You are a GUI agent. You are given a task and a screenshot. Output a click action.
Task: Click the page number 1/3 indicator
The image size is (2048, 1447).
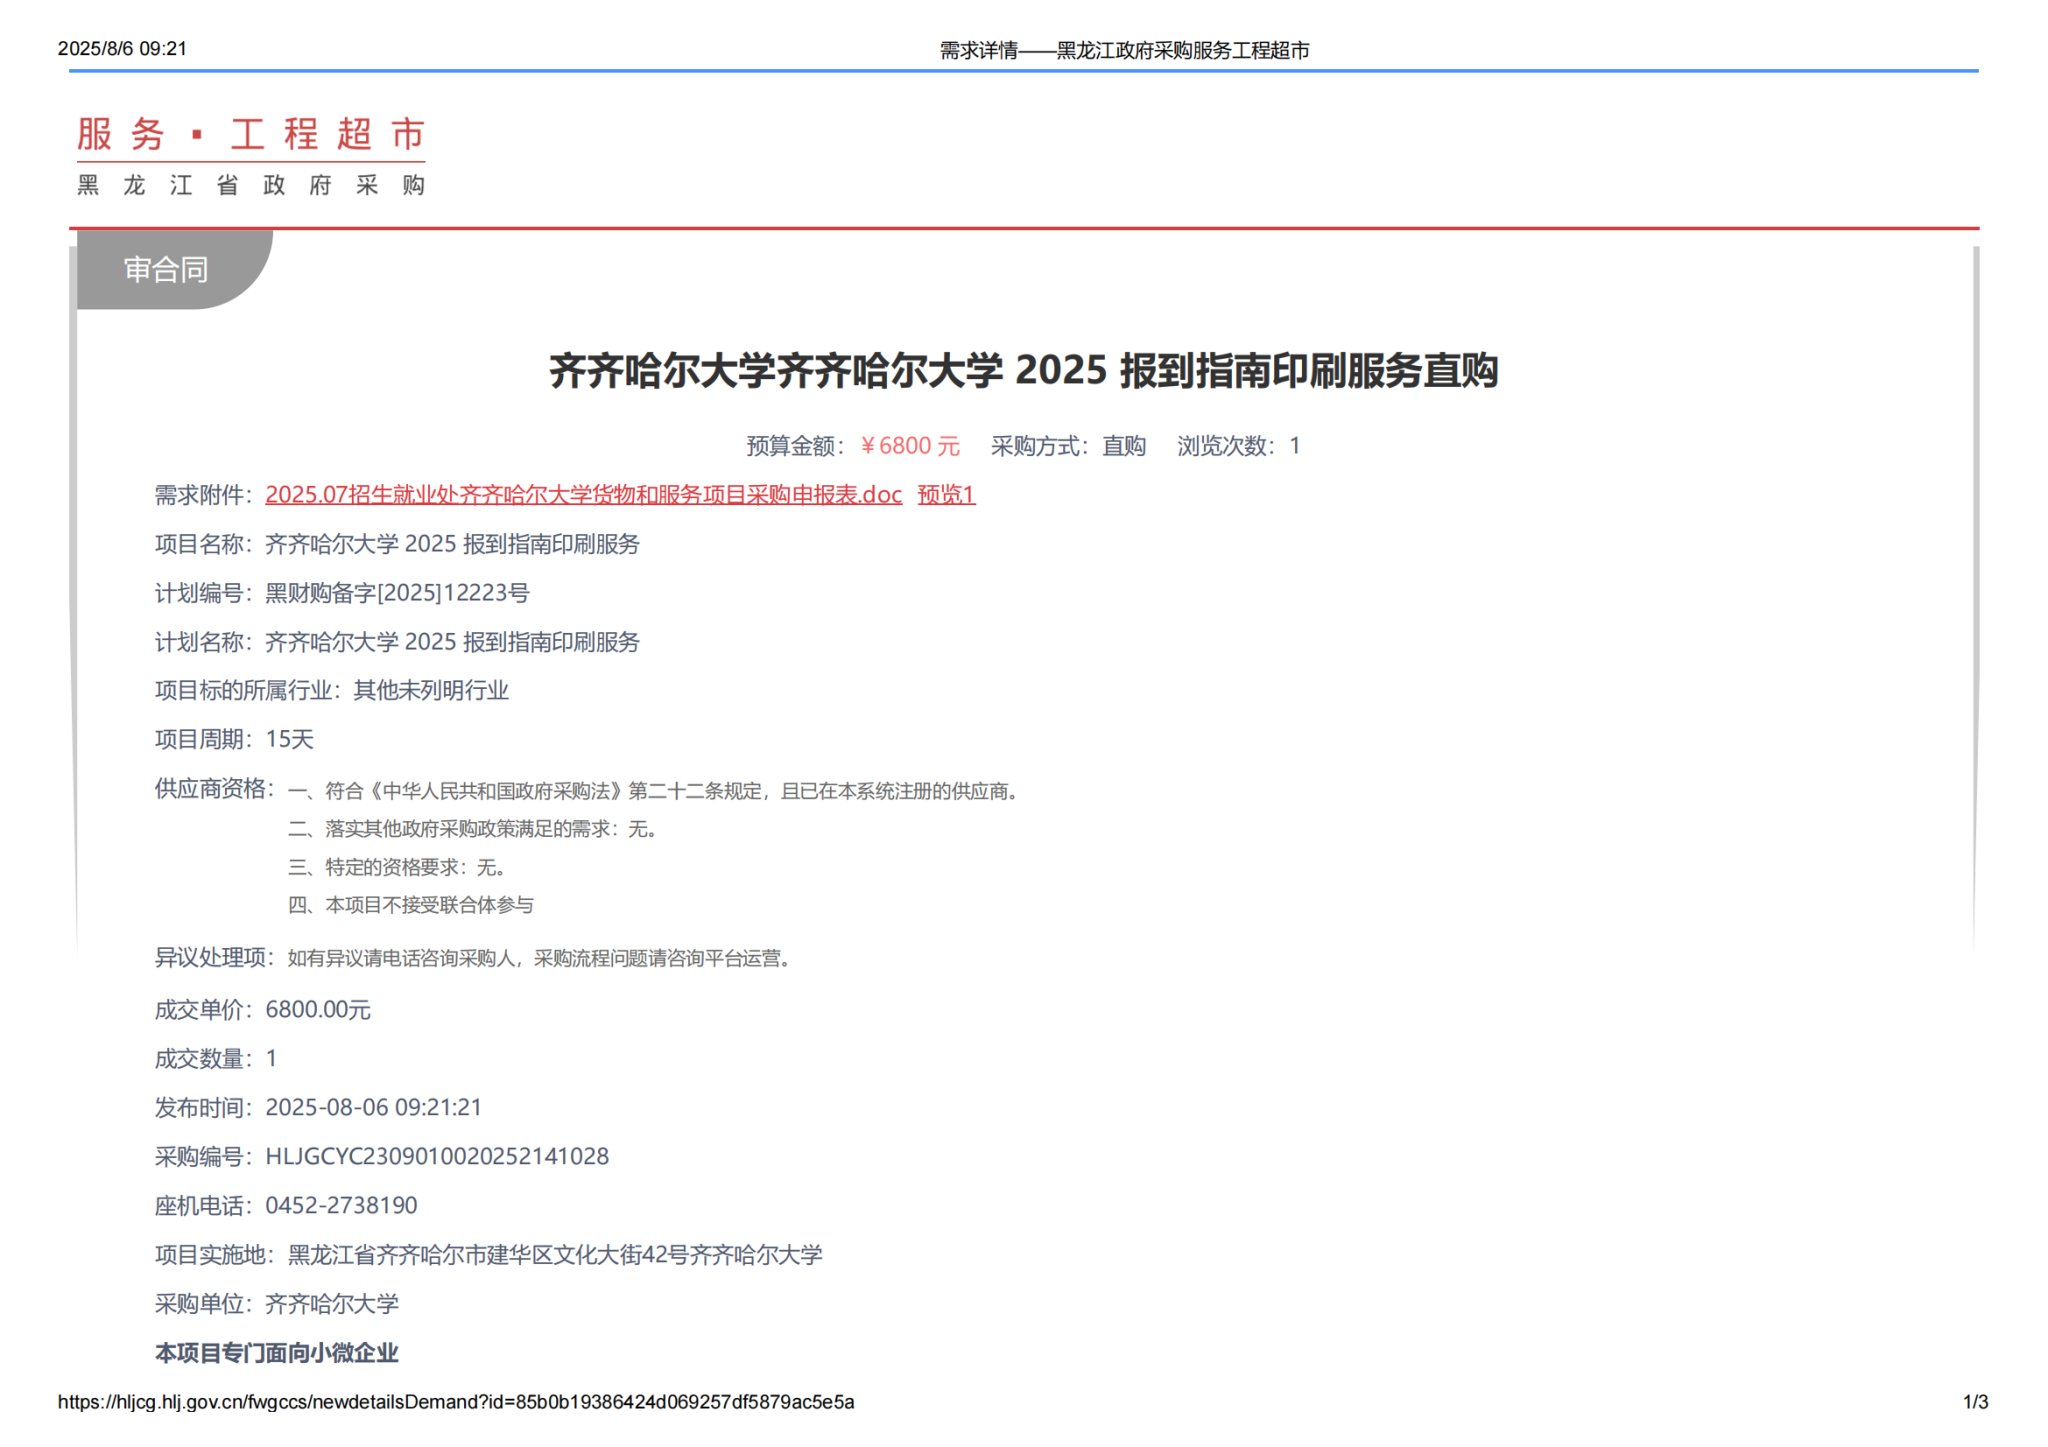[x=1975, y=1402]
